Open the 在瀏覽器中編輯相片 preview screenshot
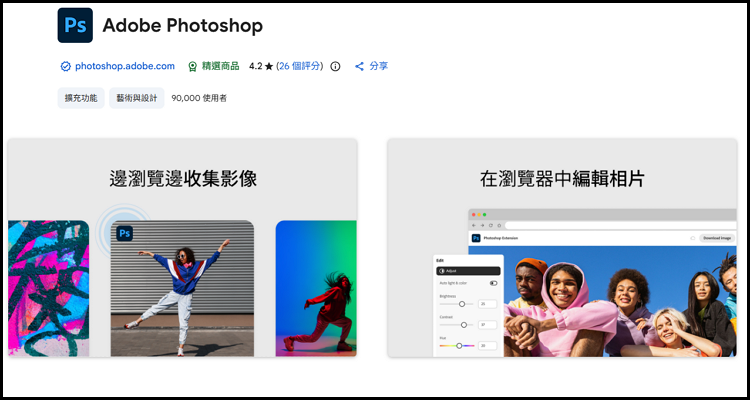This screenshot has width=750, height=400. coord(562,247)
